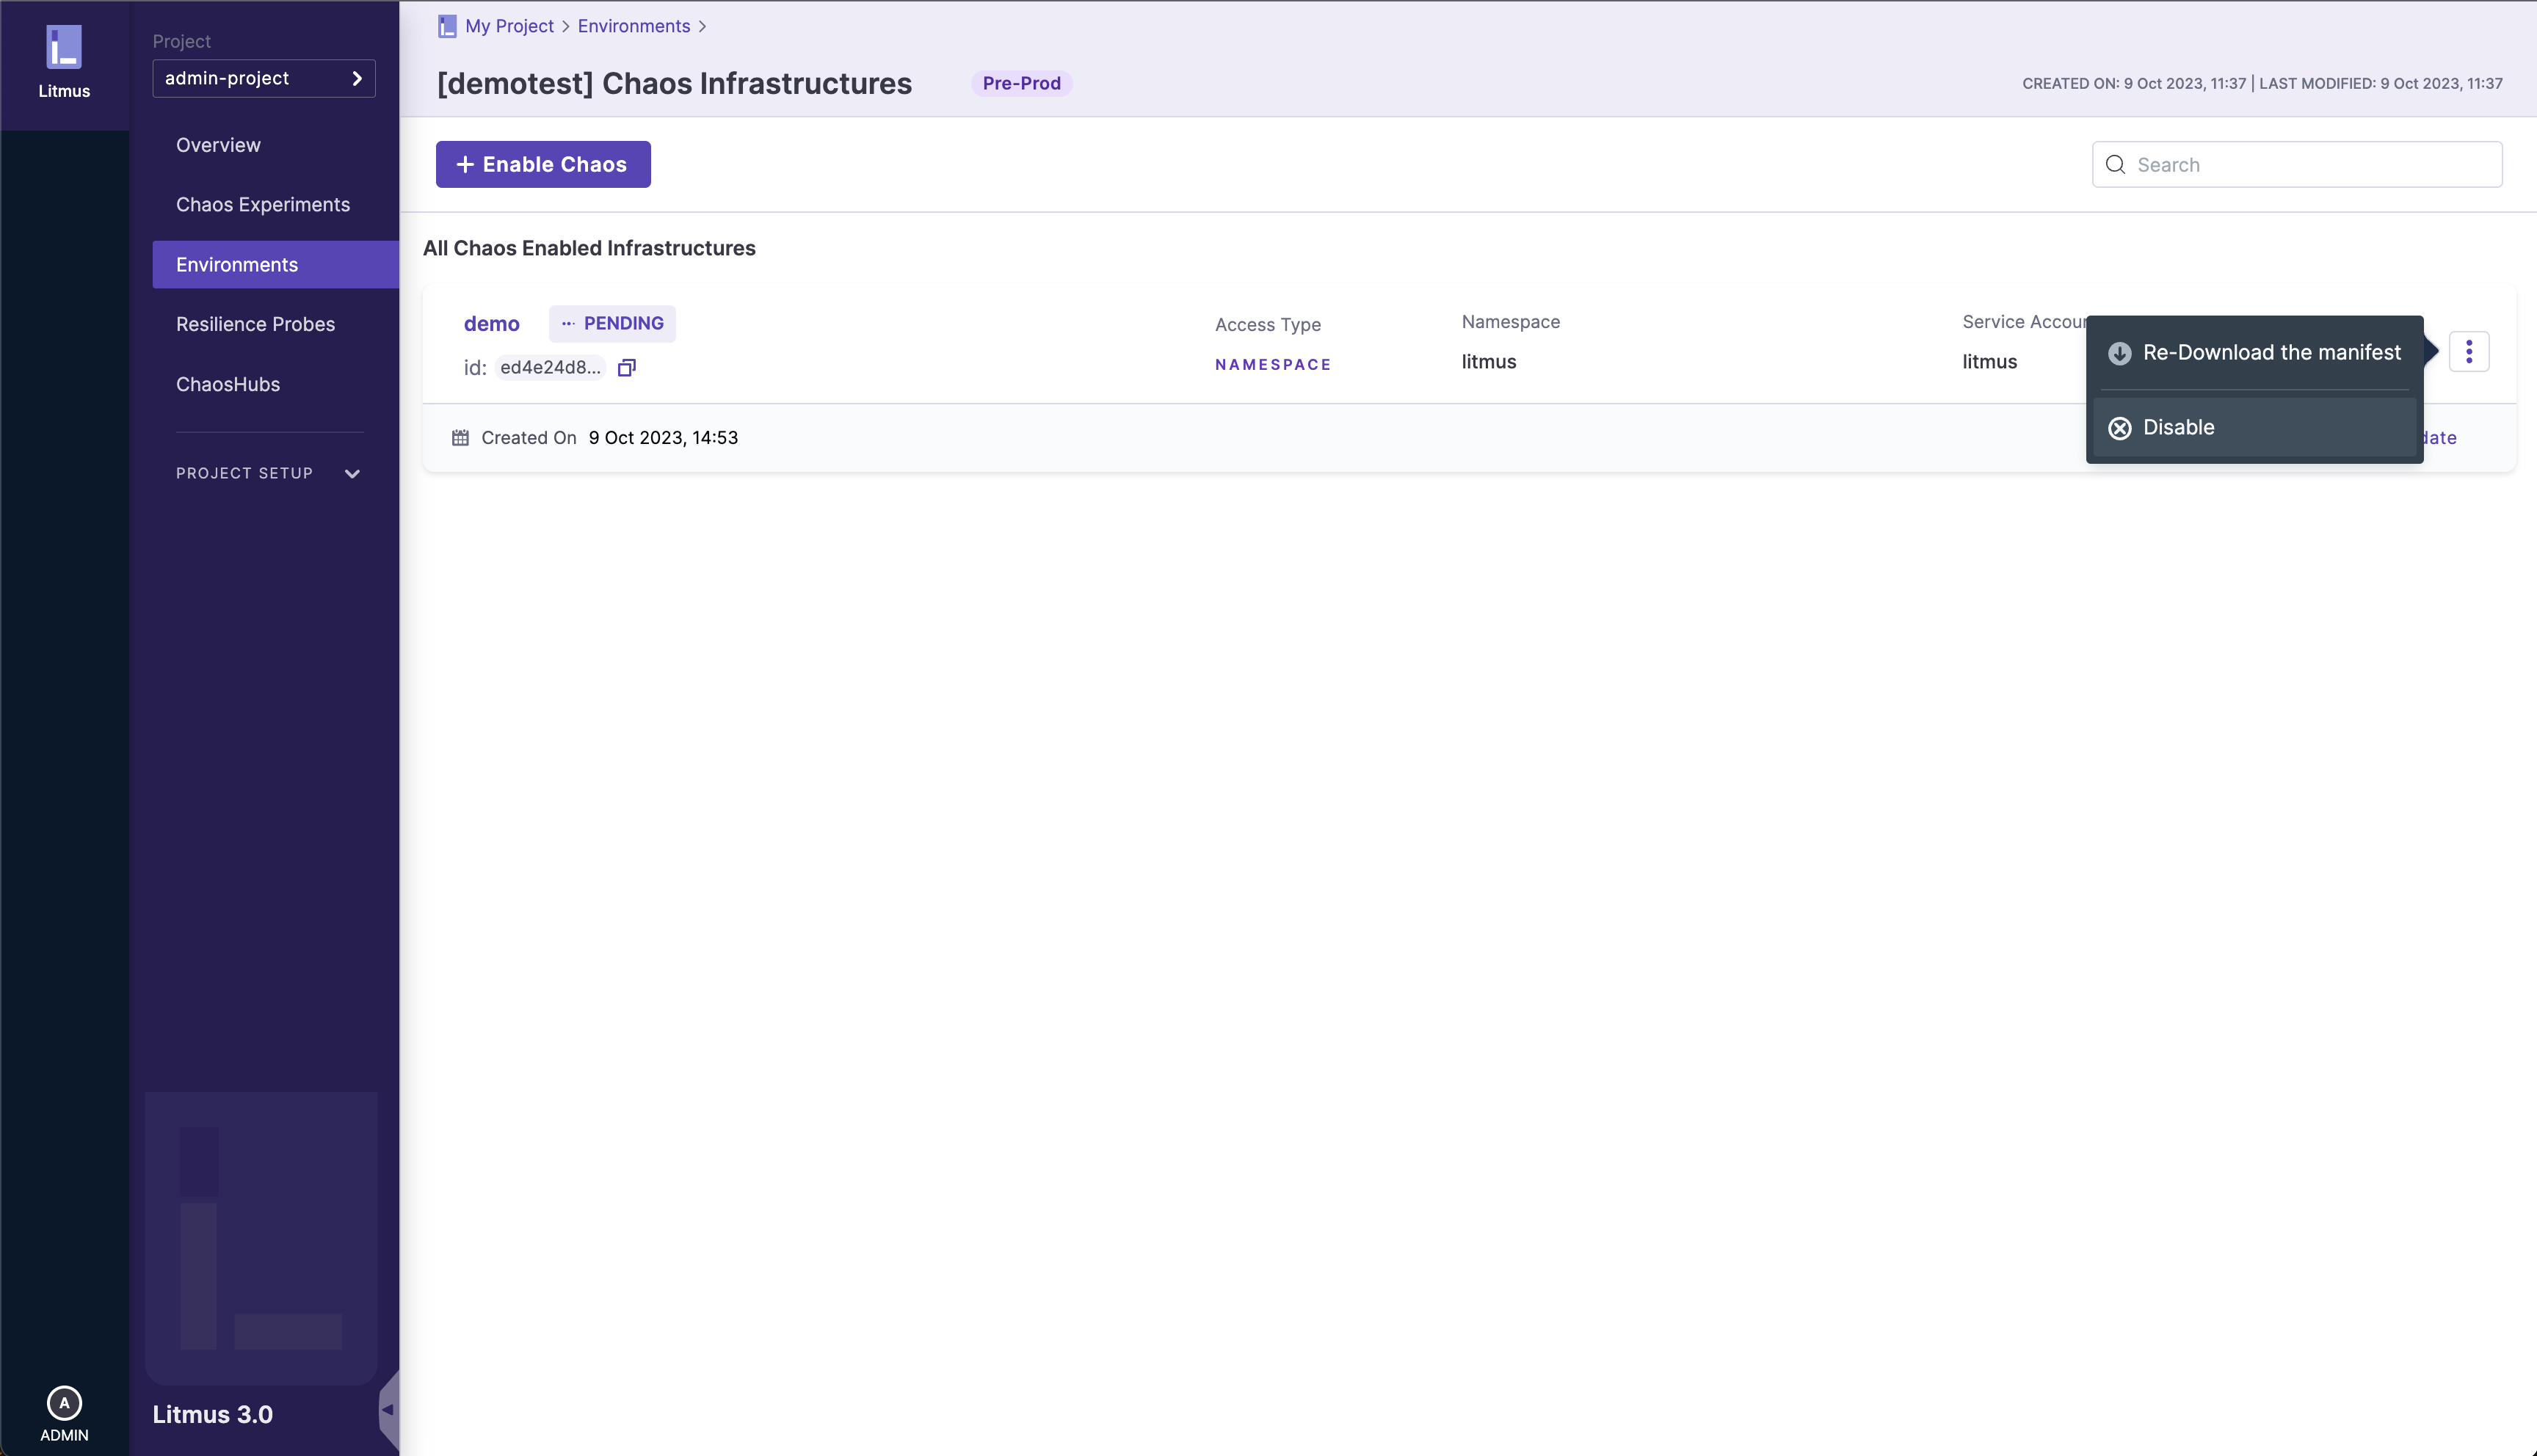Image resolution: width=2537 pixels, height=1456 pixels.
Task: Open ChaosHubs from the sidebar
Action: pos(228,384)
